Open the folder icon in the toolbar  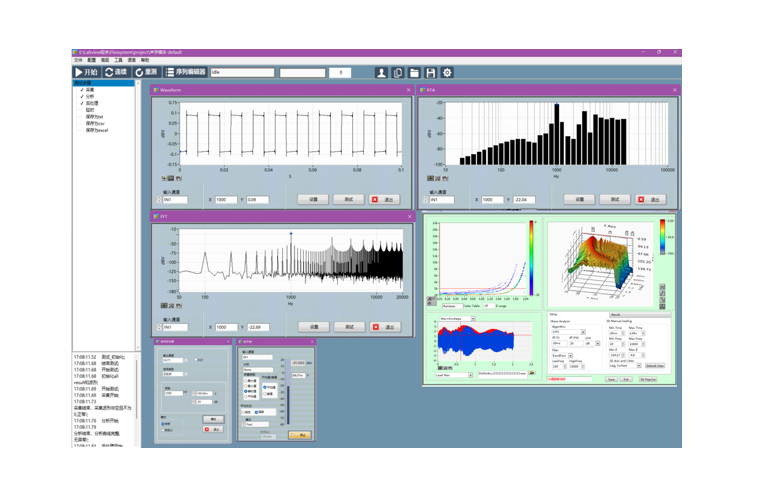click(x=414, y=73)
